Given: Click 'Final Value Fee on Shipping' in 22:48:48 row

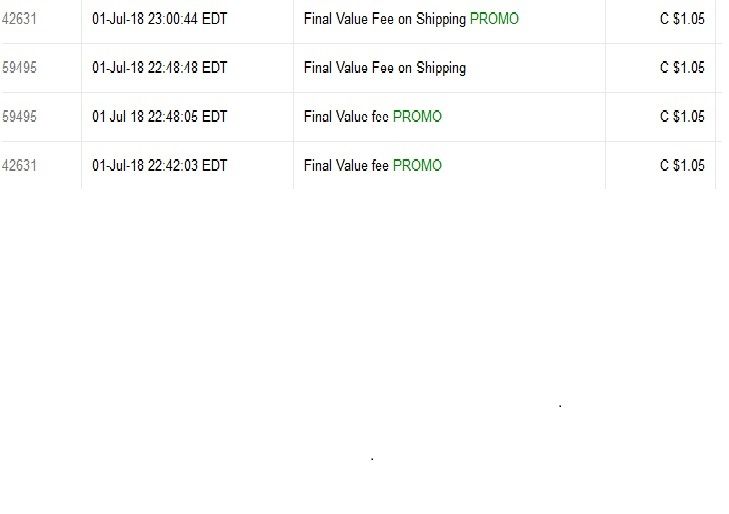Looking at the screenshot, I should click(x=385, y=68).
